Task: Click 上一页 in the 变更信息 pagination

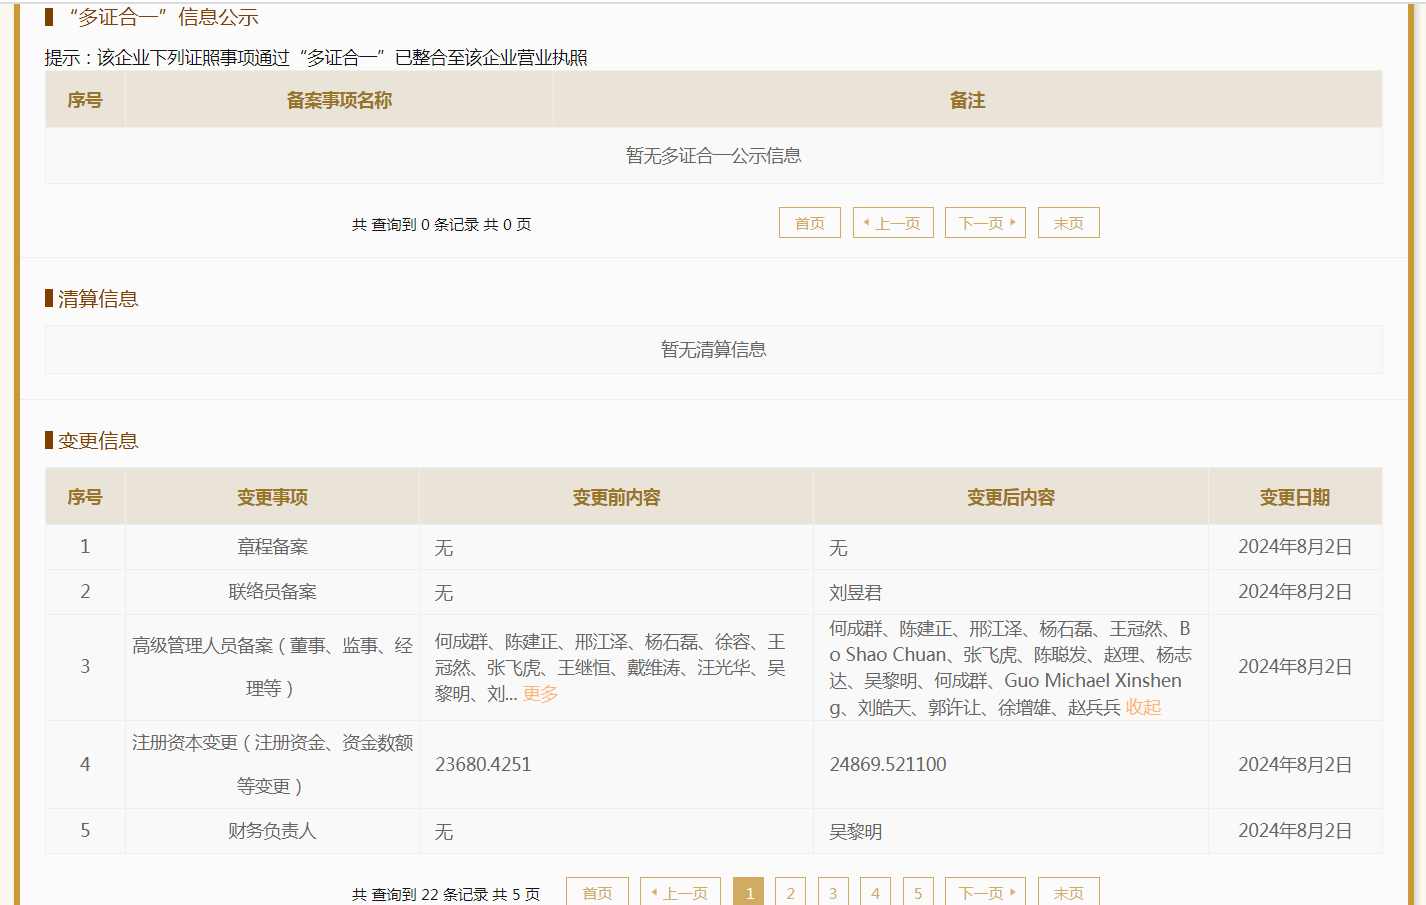Action: (x=680, y=892)
